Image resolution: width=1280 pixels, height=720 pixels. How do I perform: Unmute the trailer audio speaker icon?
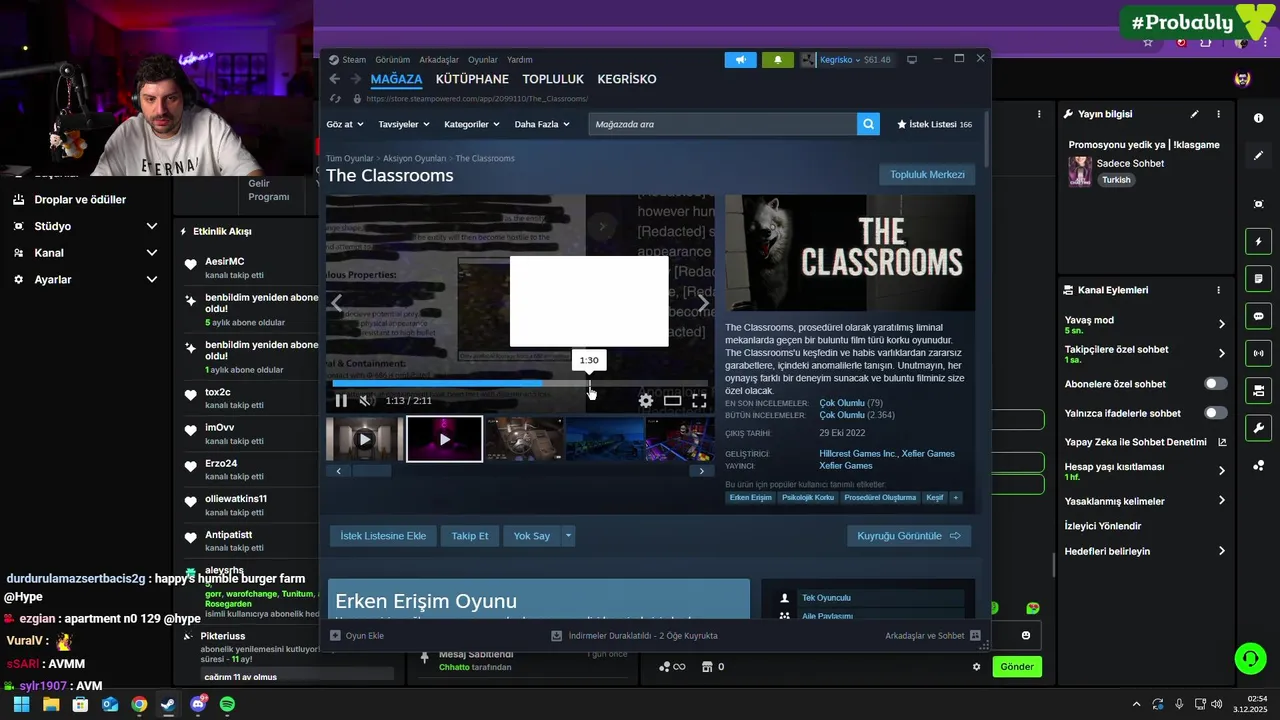(x=365, y=401)
